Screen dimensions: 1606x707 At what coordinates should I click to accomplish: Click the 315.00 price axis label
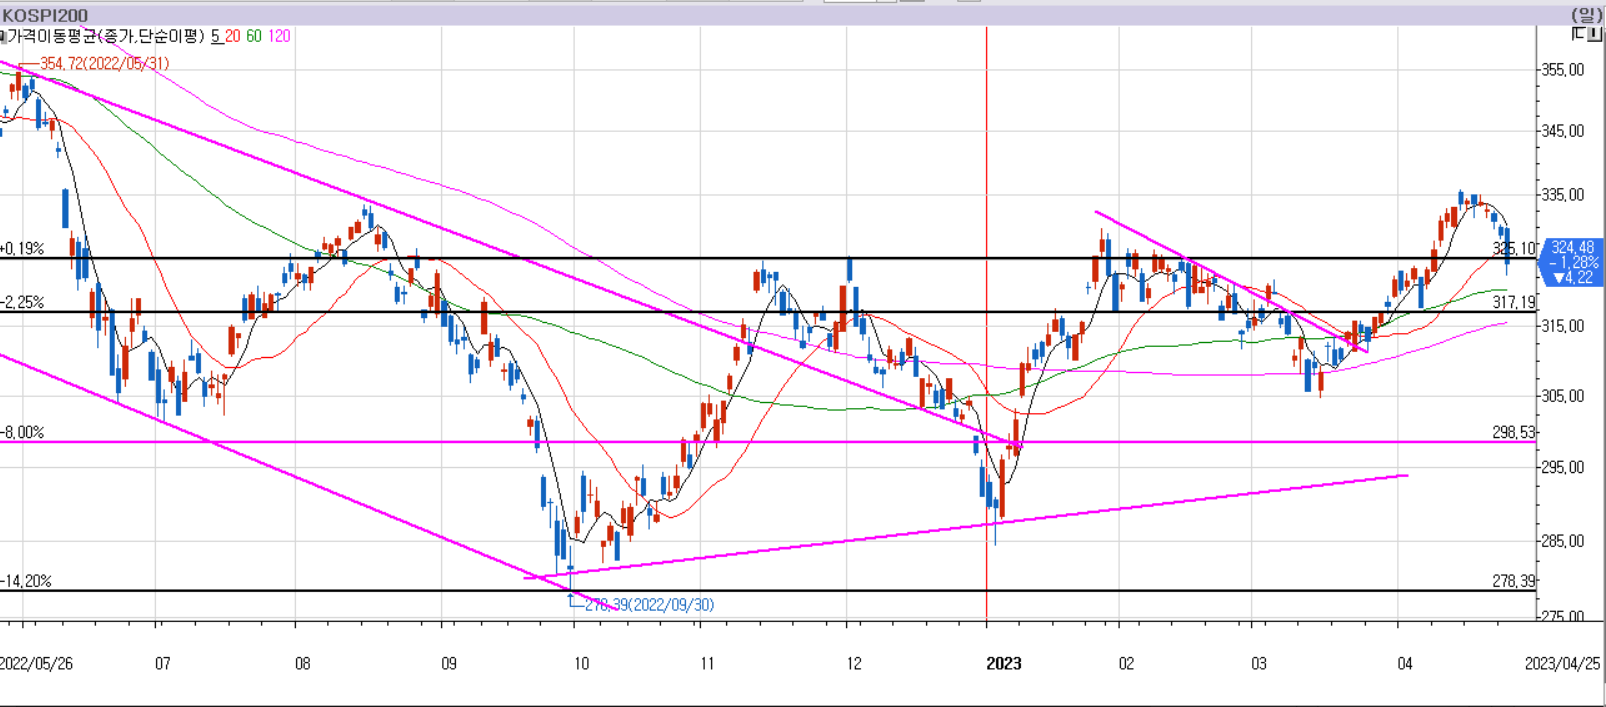(1563, 325)
